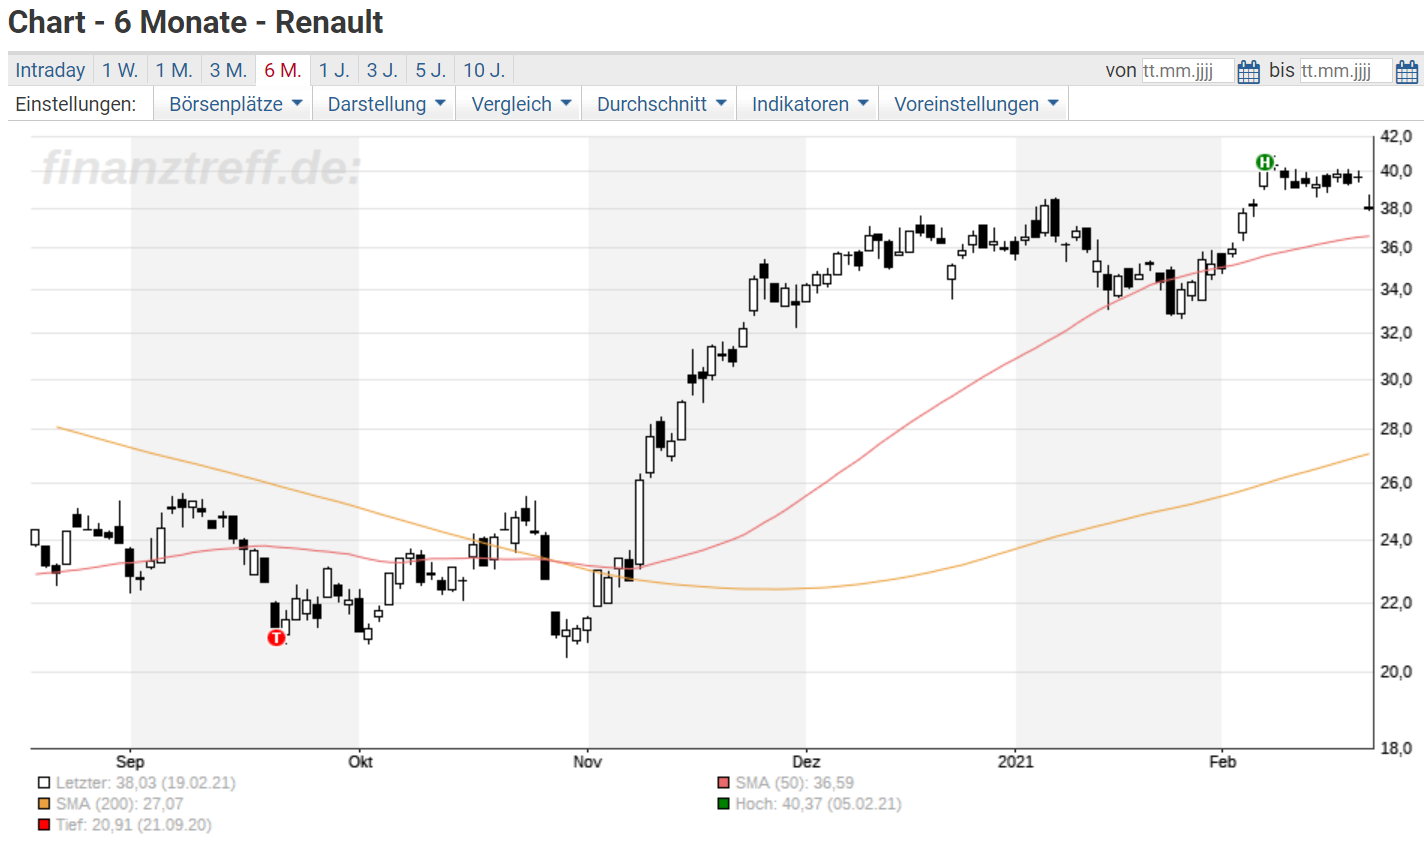This screenshot has height=845, width=1424.
Task: Click the red SMA (50) legend swatch
Action: tap(724, 783)
